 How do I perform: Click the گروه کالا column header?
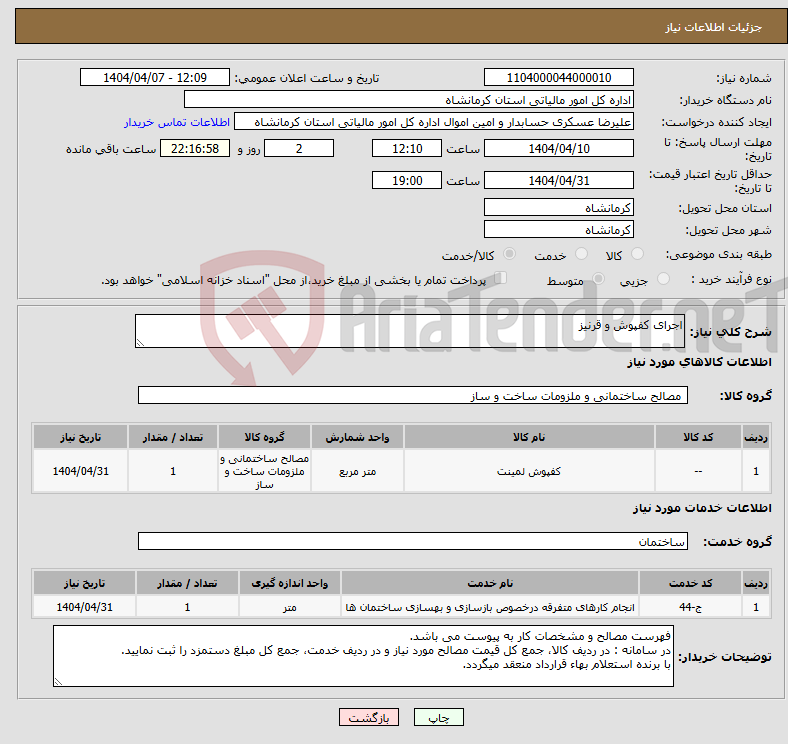tap(264, 437)
